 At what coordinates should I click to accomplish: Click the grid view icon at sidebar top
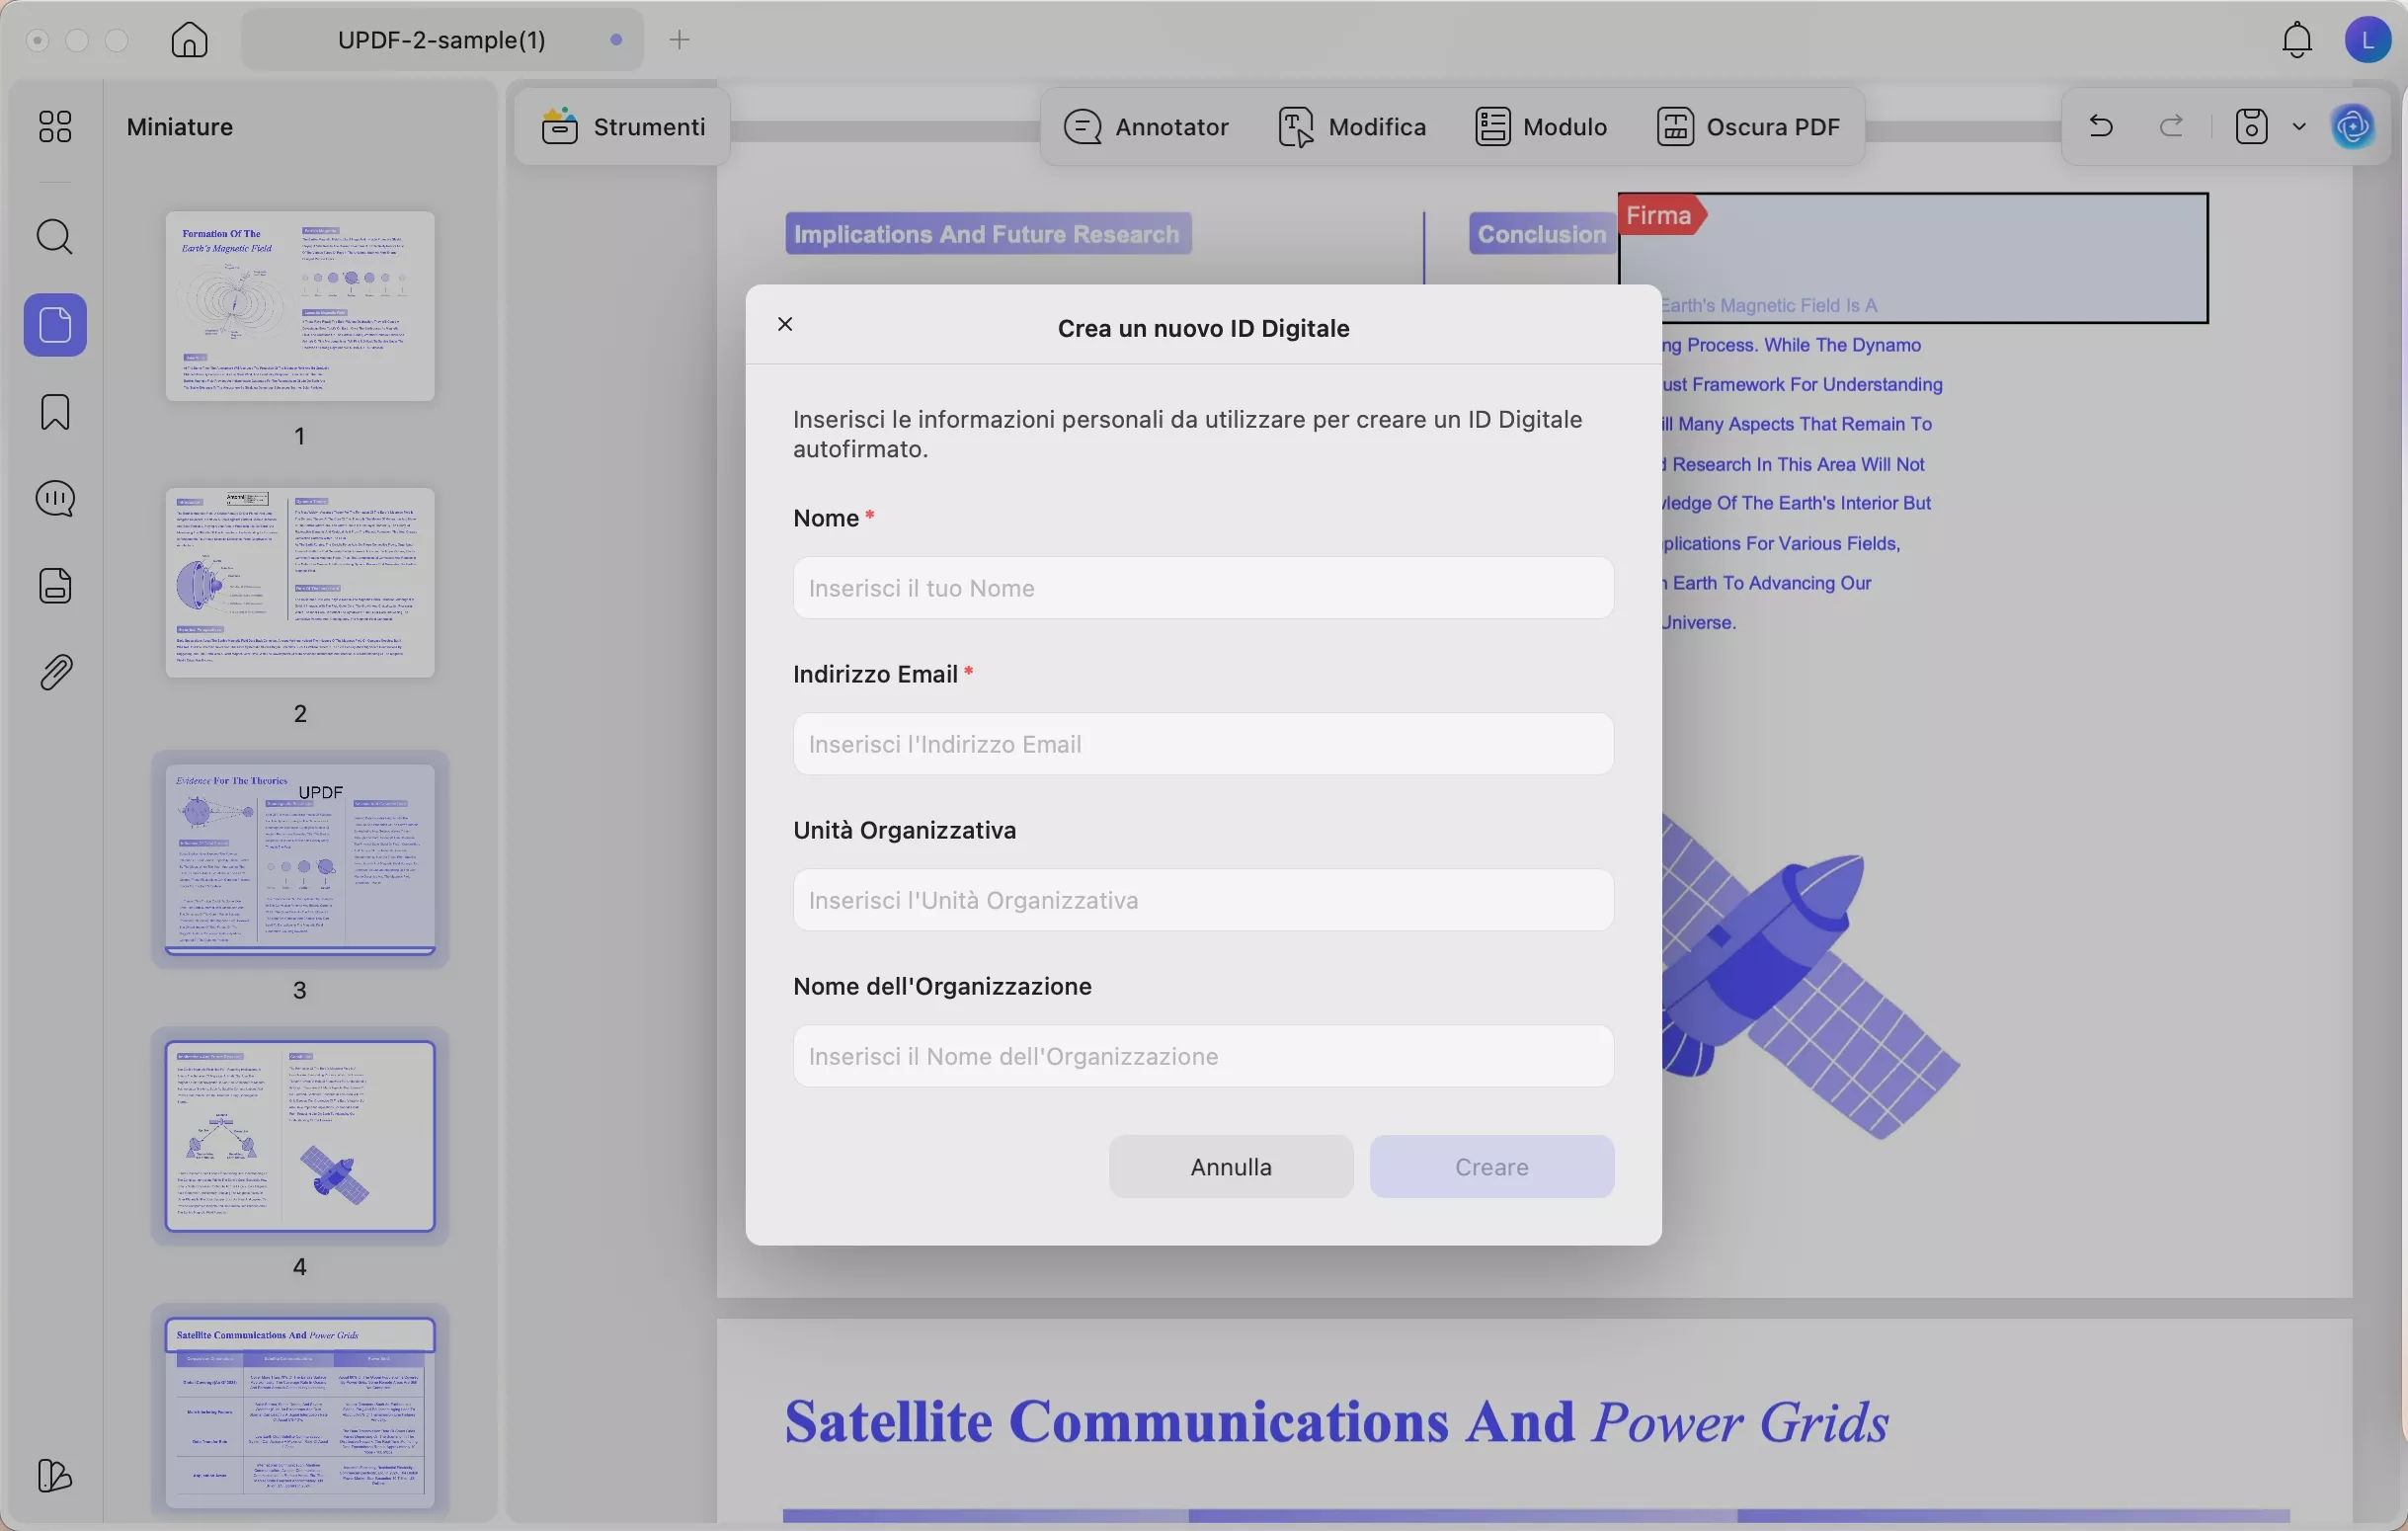pyautogui.click(x=55, y=126)
